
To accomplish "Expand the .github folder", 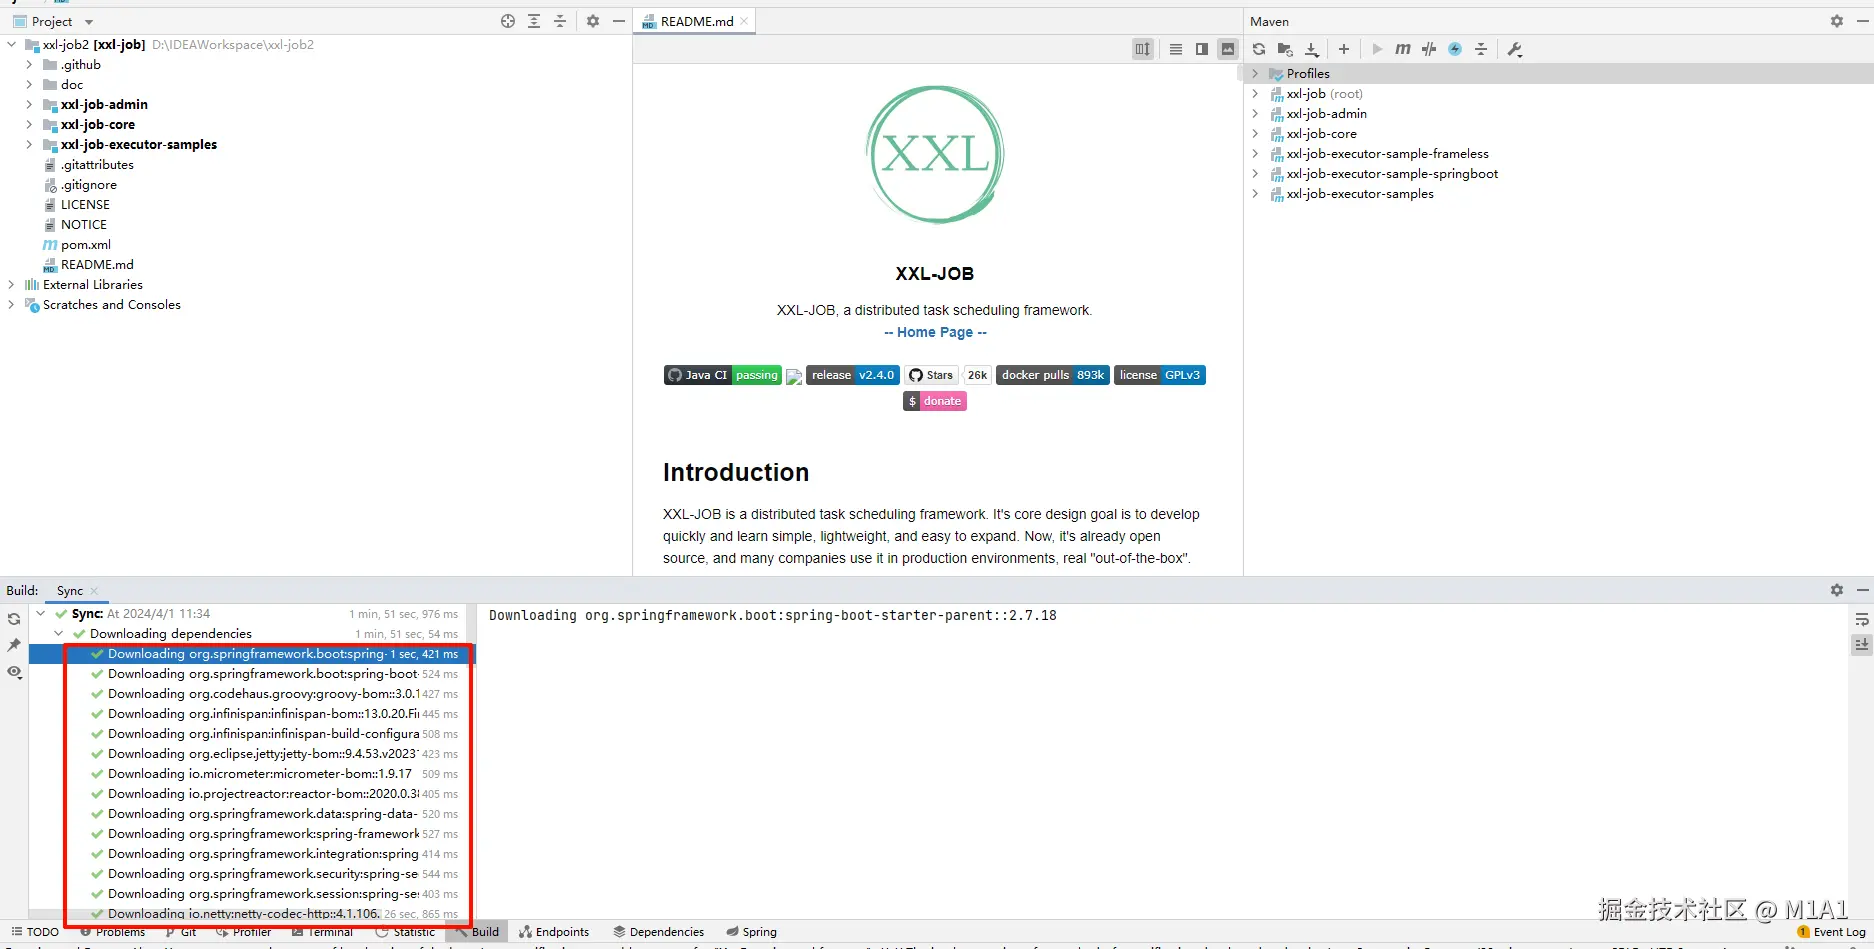I will pyautogui.click(x=29, y=65).
